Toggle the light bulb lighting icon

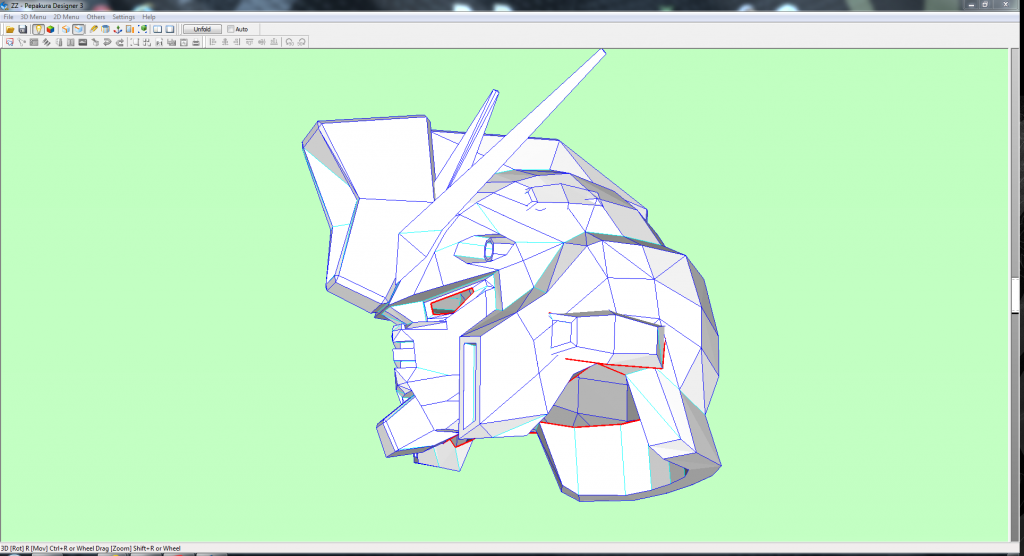[x=37, y=29]
